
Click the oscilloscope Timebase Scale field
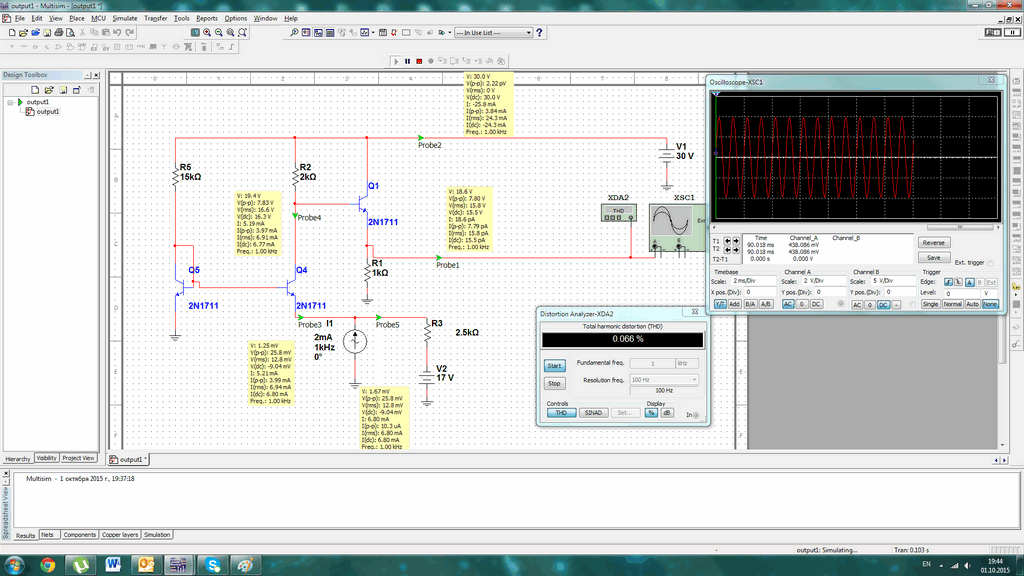click(752, 281)
